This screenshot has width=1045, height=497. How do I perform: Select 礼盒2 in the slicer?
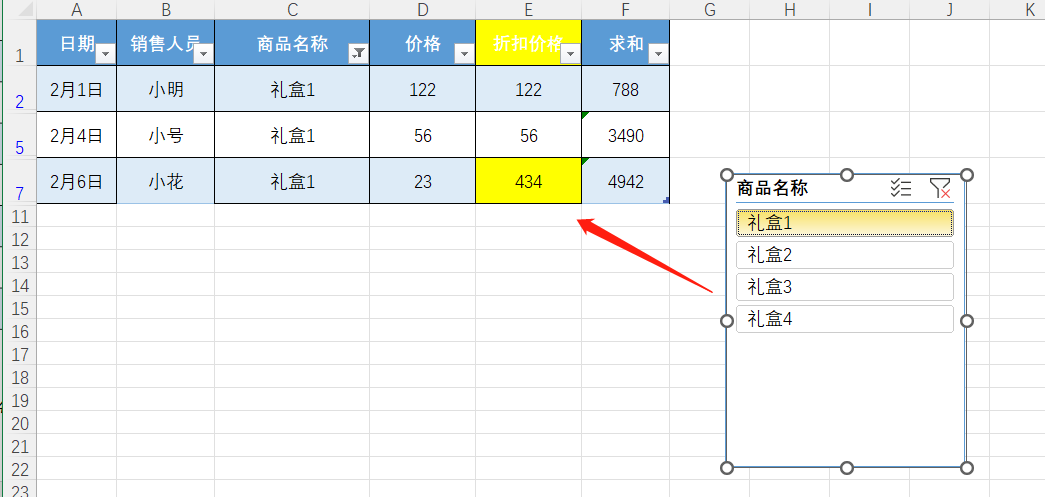[x=845, y=255]
